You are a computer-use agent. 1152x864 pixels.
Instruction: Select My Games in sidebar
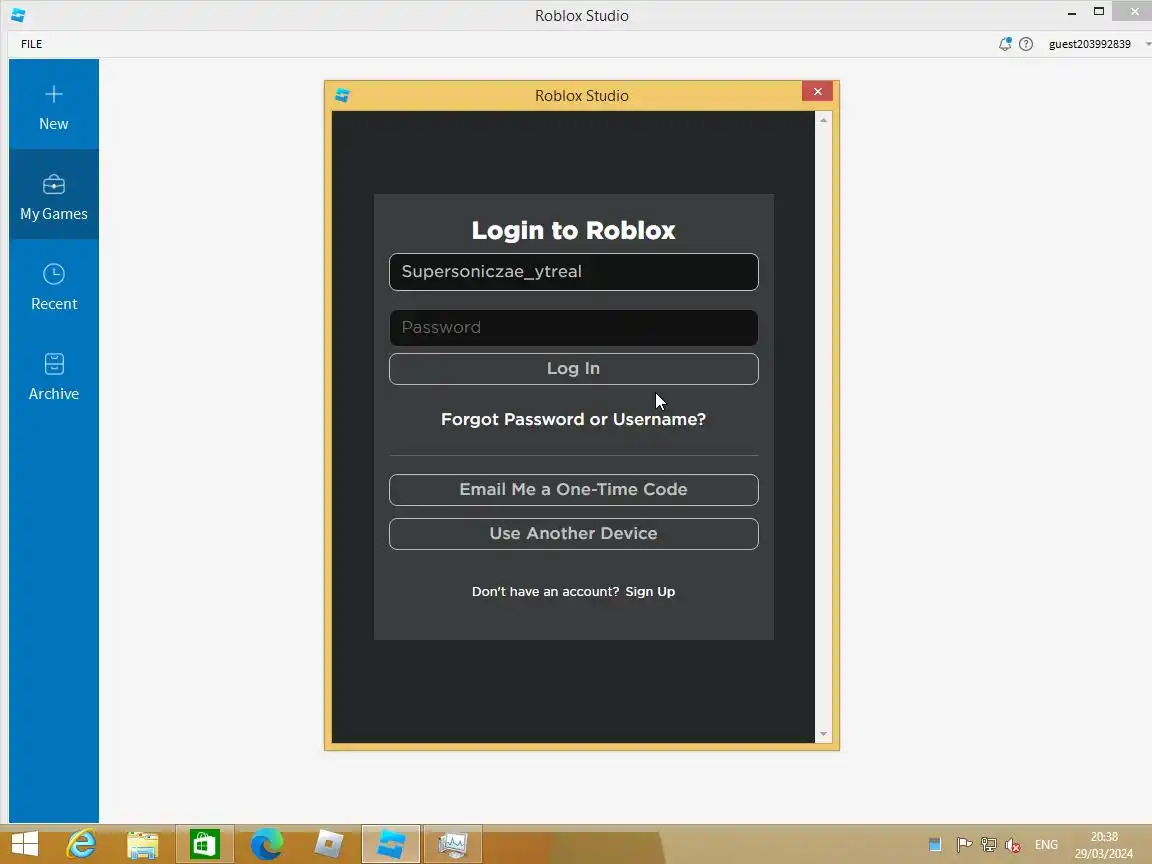54,195
